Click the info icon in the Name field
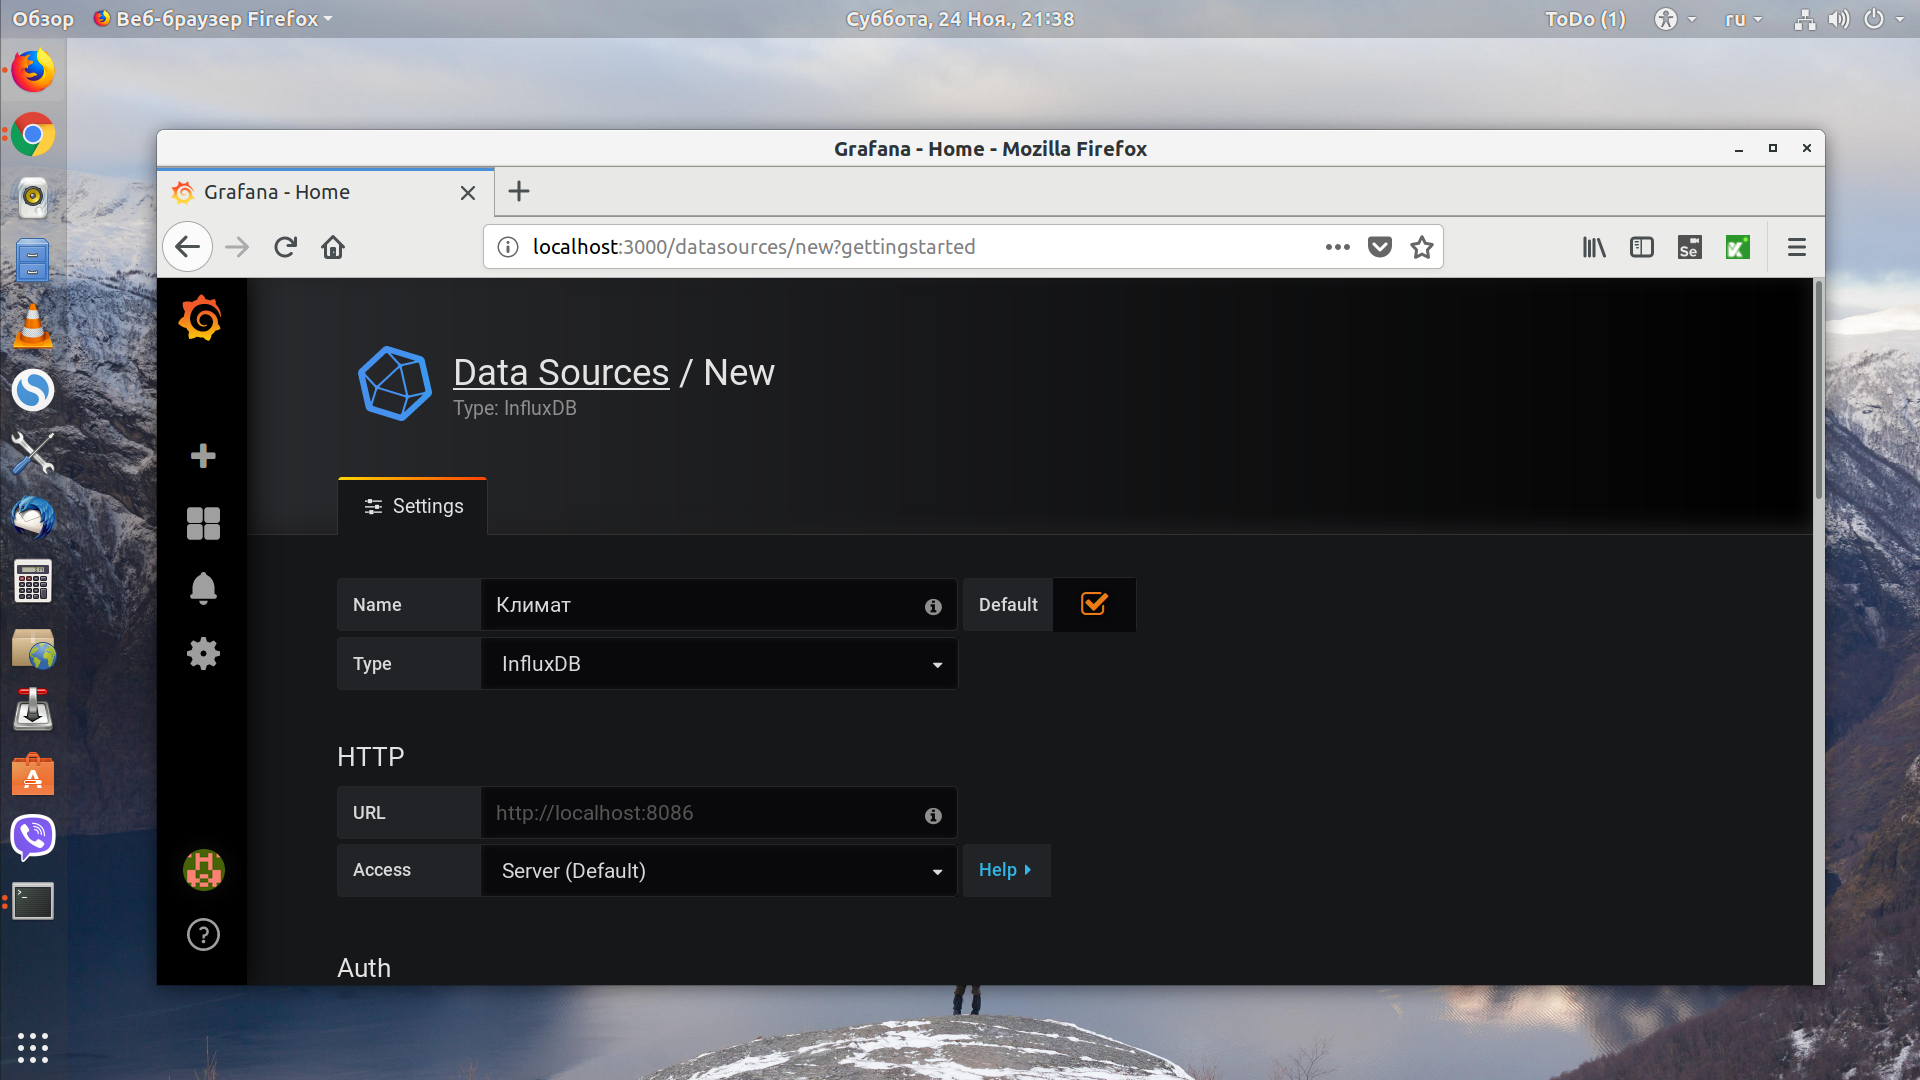Viewport: 1920px width, 1080px height. [x=933, y=606]
